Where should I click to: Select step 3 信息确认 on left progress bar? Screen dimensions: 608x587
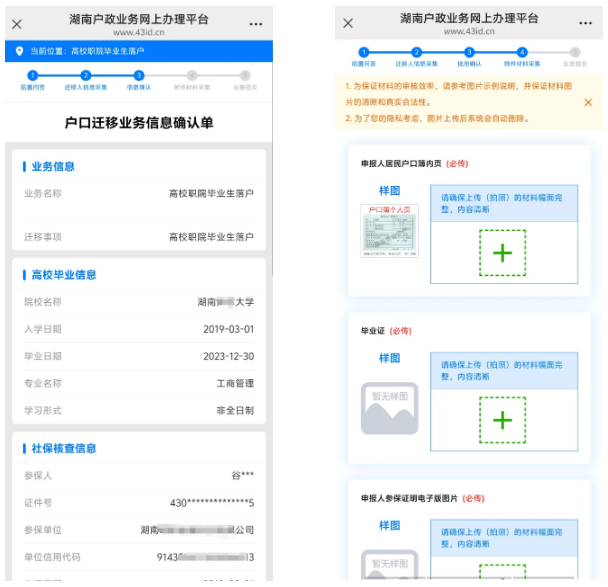(x=139, y=75)
